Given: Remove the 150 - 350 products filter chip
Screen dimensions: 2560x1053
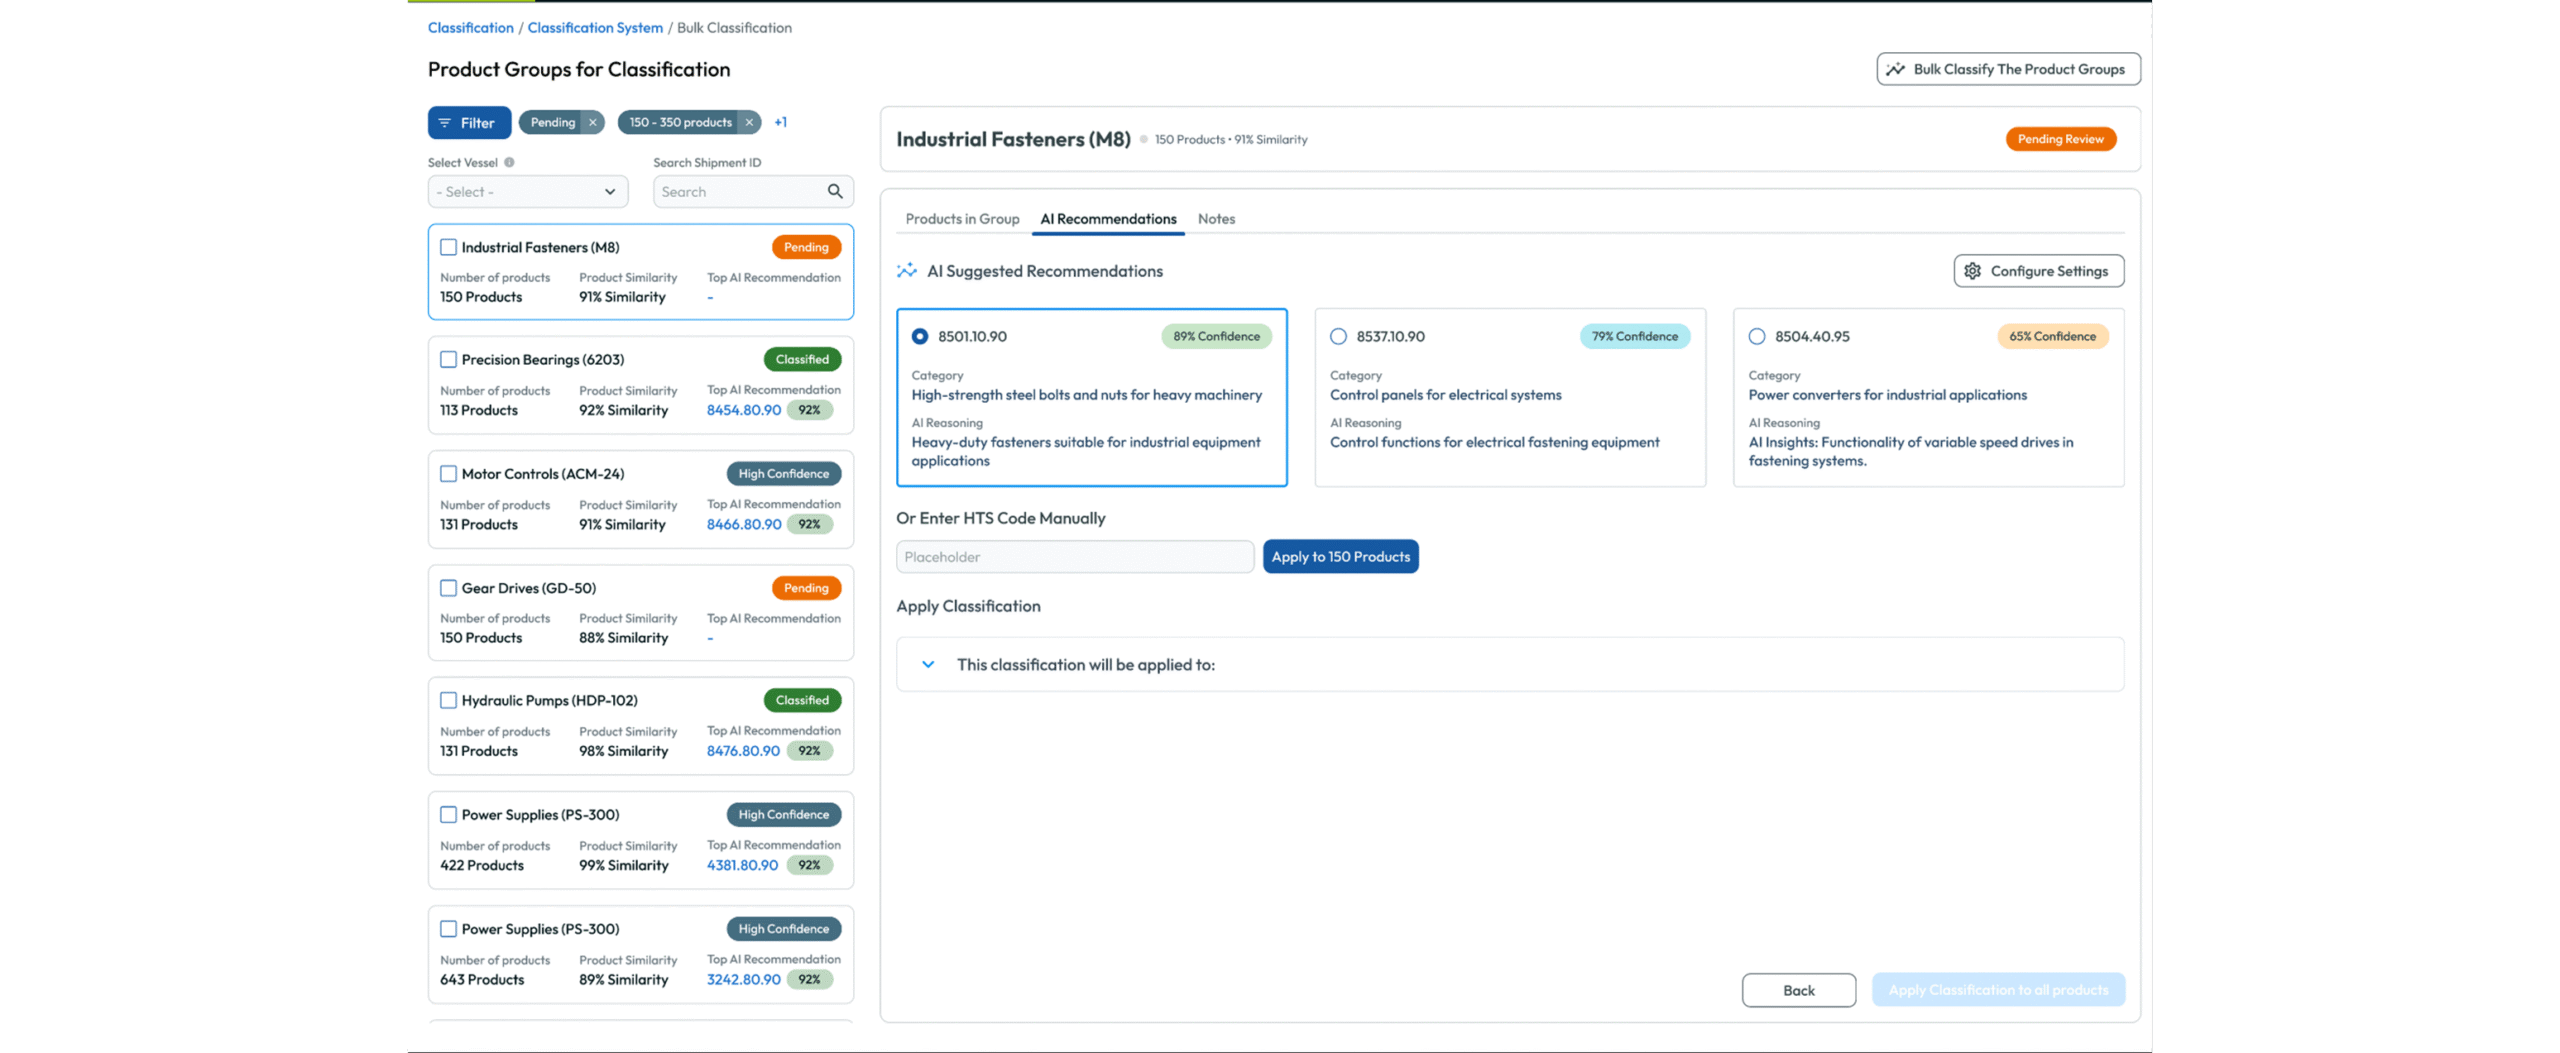Looking at the screenshot, I should pos(749,122).
